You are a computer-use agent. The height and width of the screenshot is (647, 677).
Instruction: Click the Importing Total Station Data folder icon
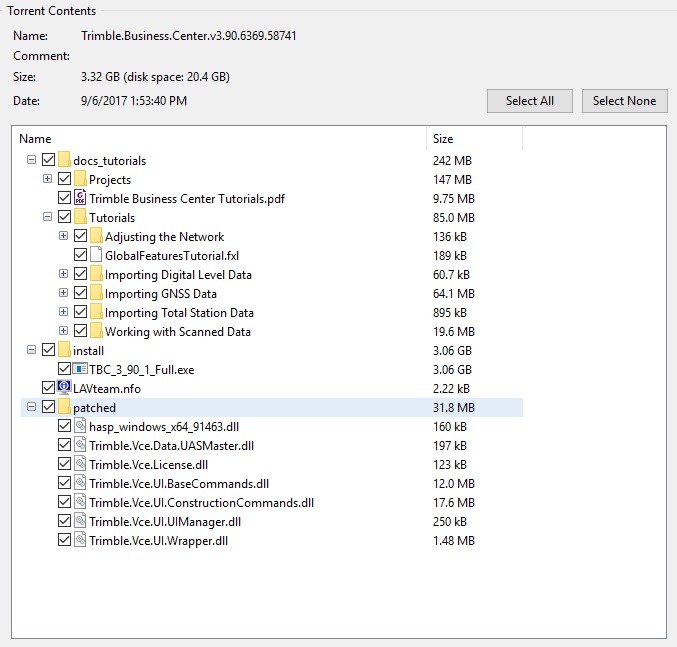(x=96, y=312)
